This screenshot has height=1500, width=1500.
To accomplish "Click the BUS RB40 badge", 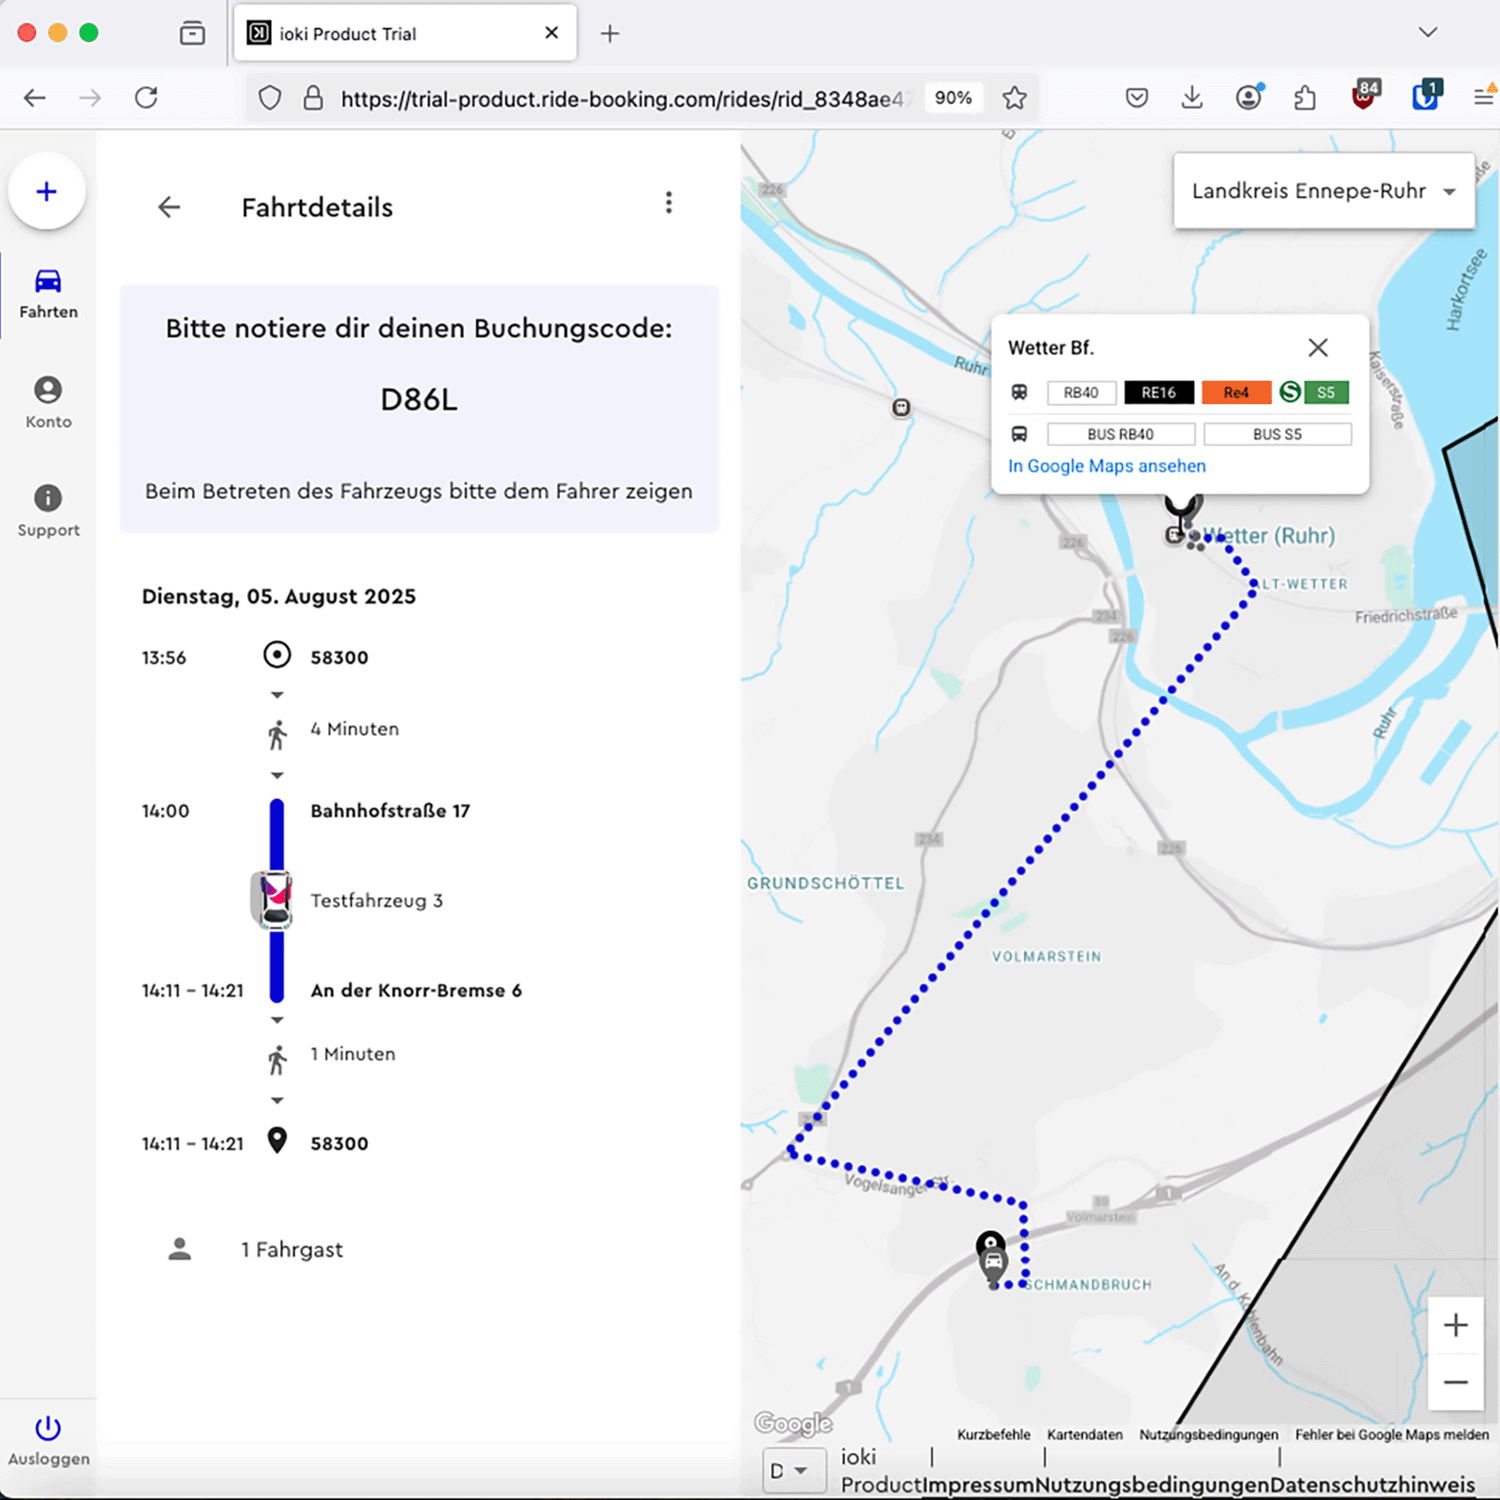I will [x=1121, y=434].
